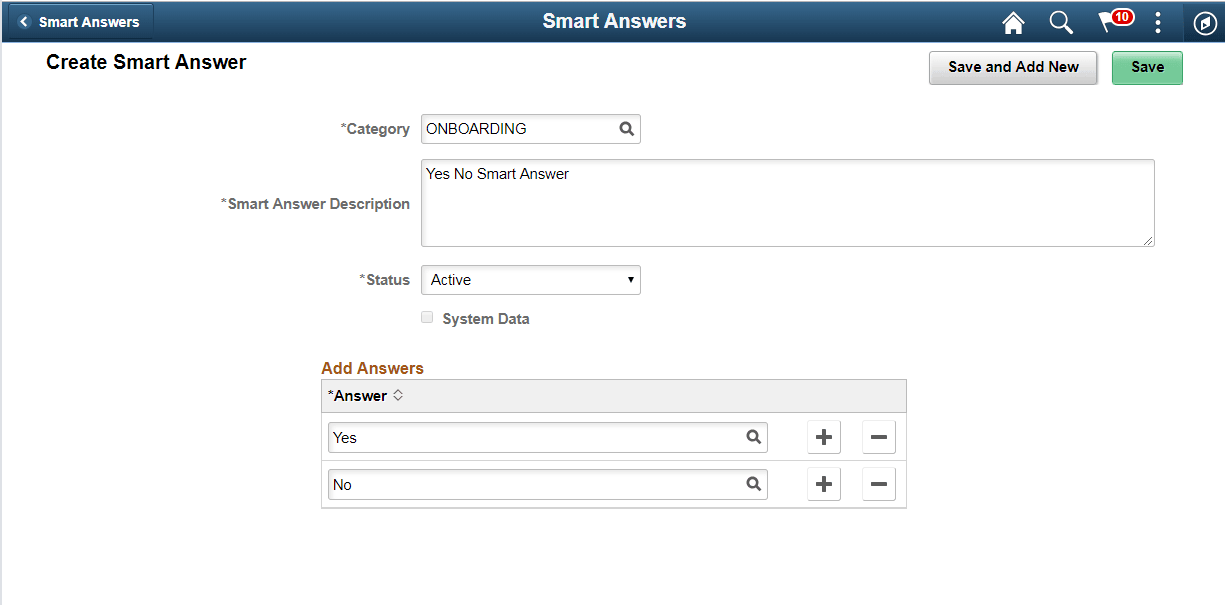Click the Save and Add New button
The image size is (1225, 605).
1013,68
